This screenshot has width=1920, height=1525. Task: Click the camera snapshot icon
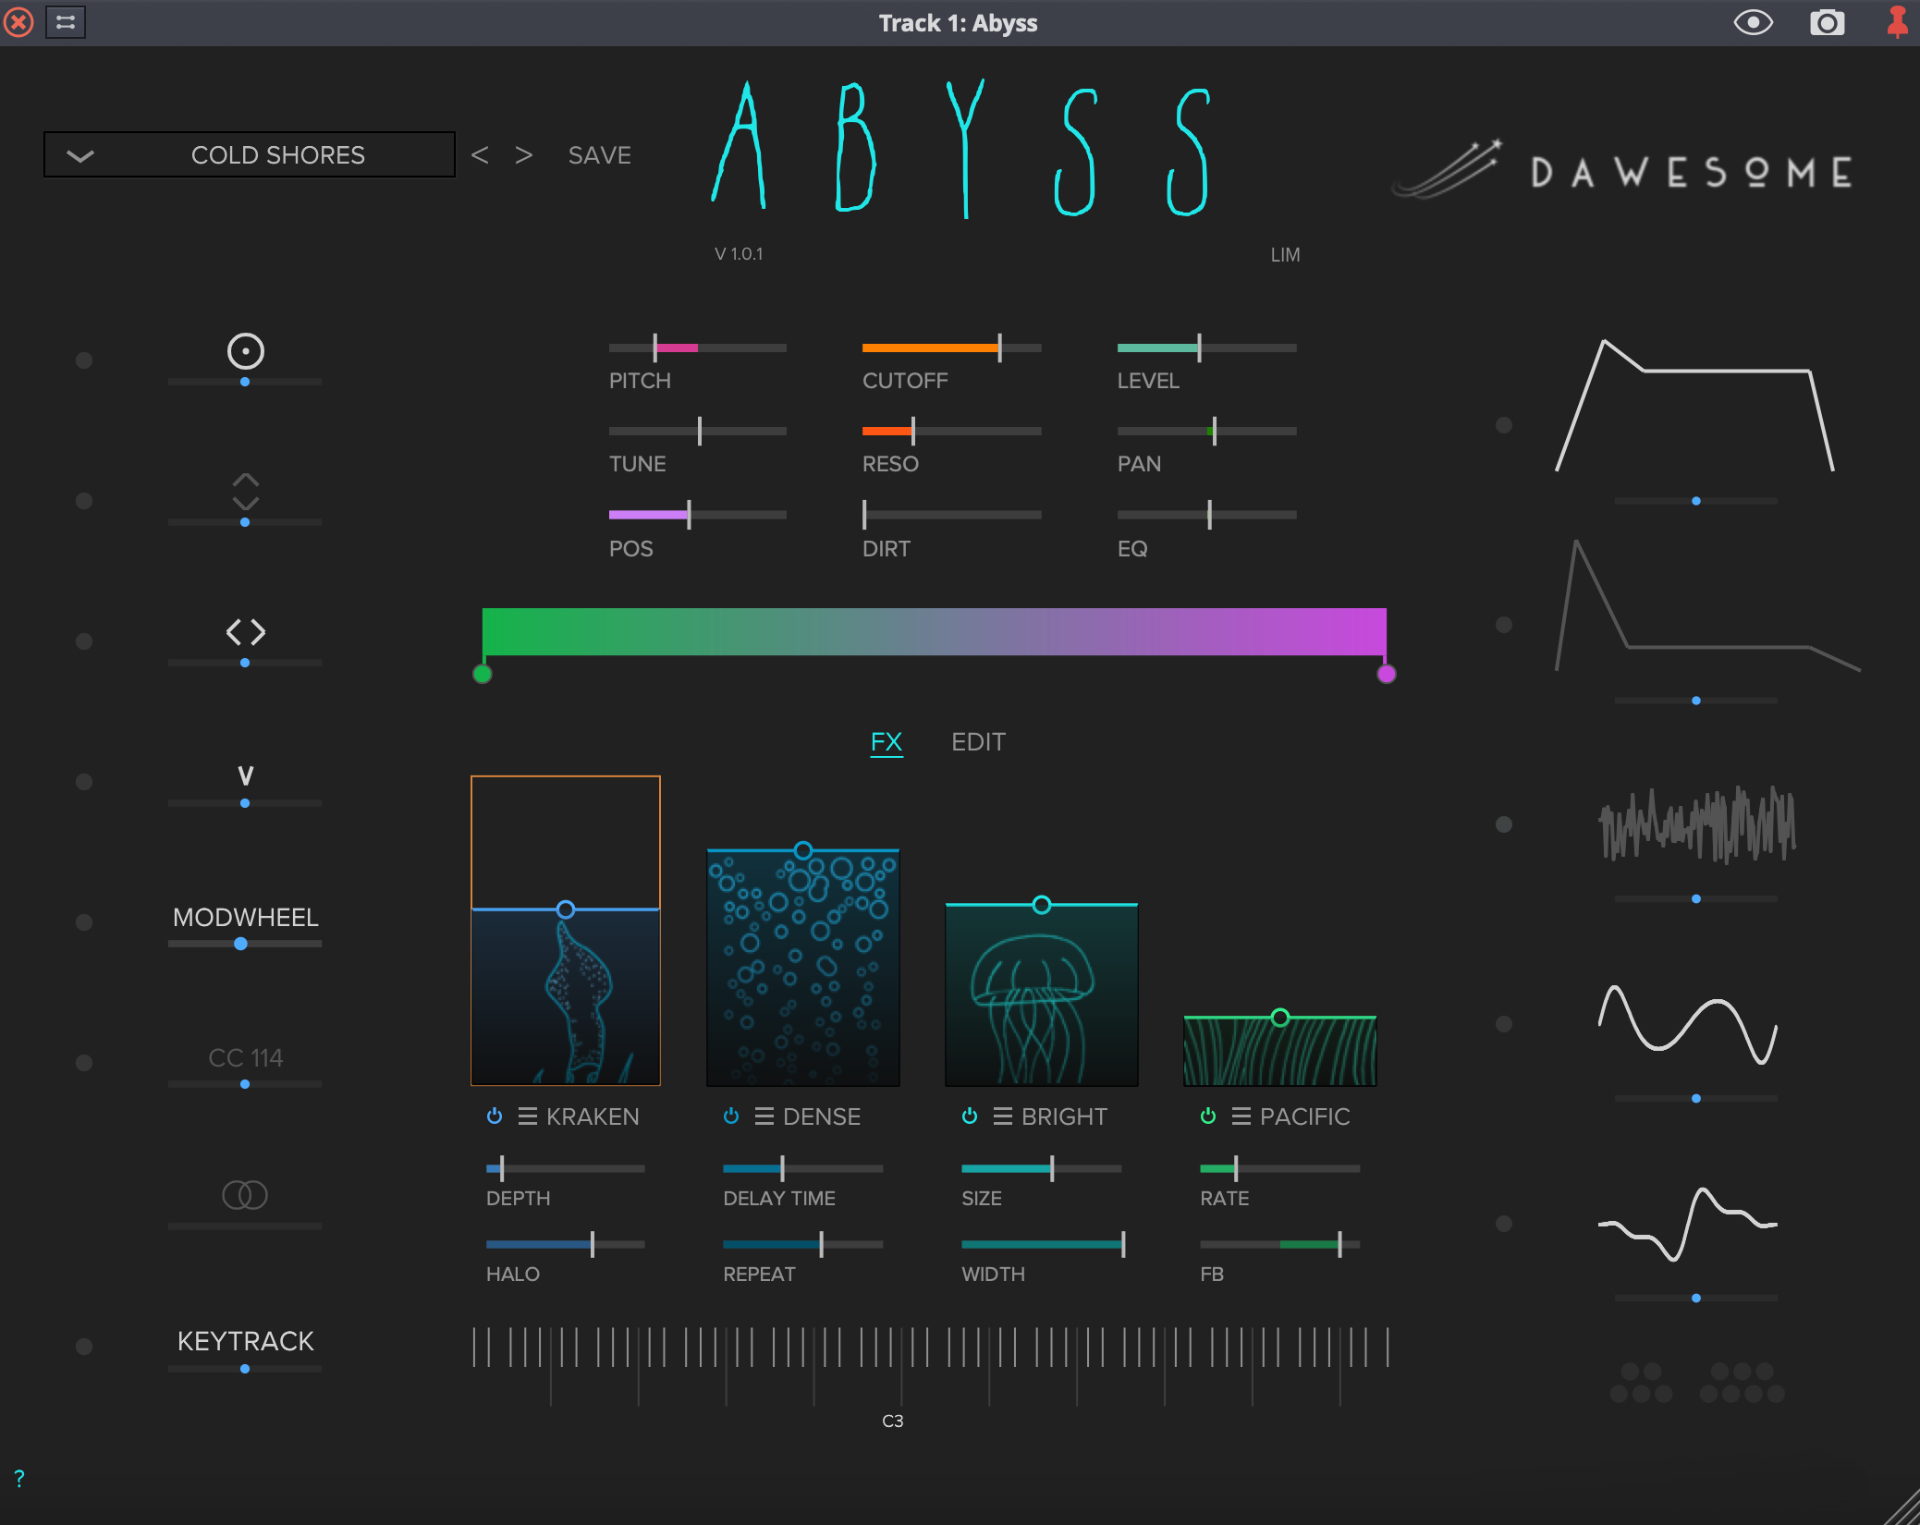coord(1826,23)
